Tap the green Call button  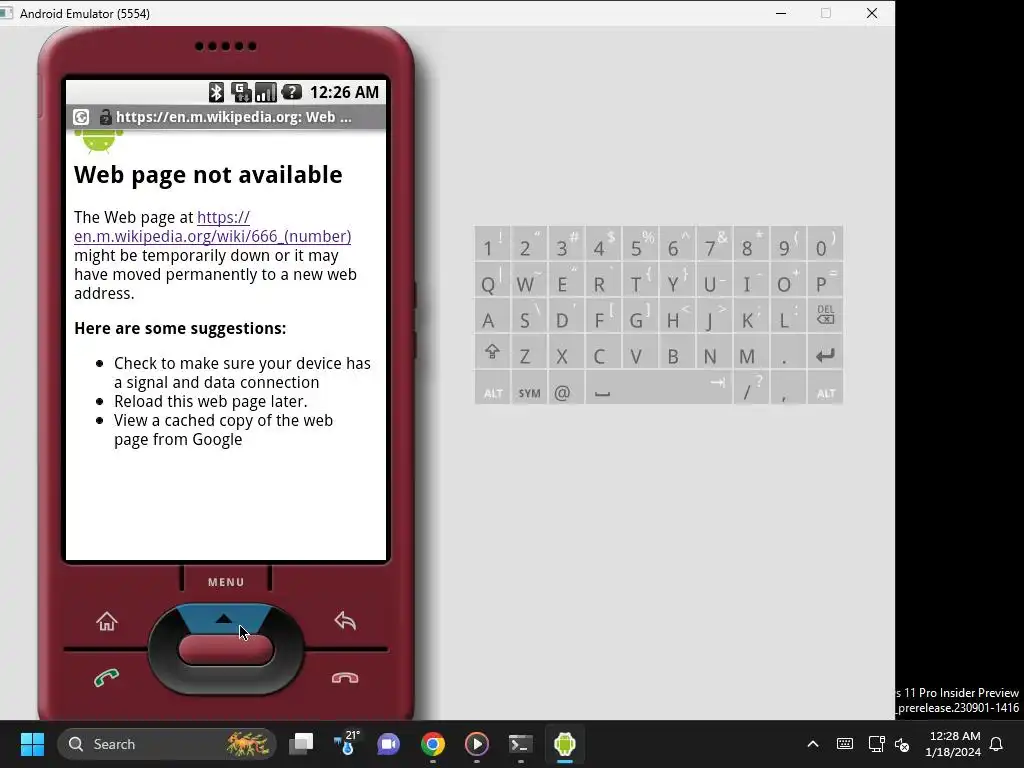point(106,678)
